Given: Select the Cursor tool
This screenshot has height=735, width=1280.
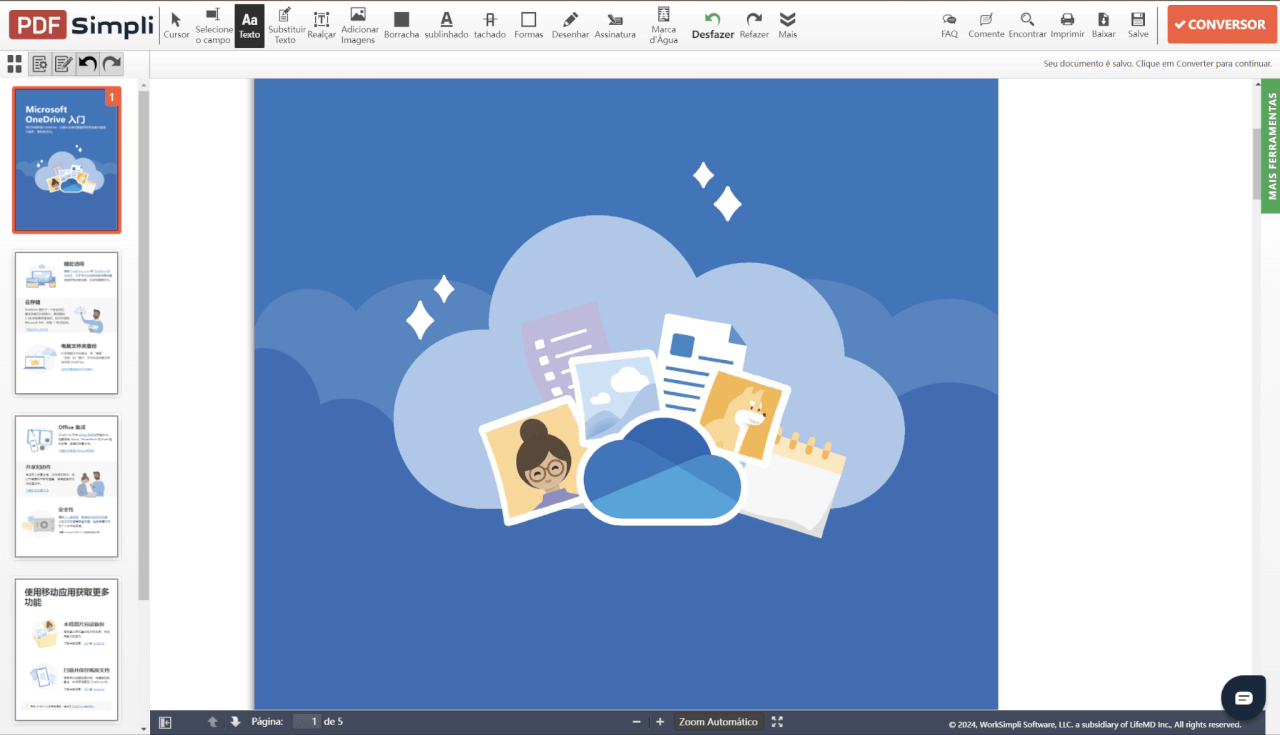Looking at the screenshot, I should [x=176, y=25].
